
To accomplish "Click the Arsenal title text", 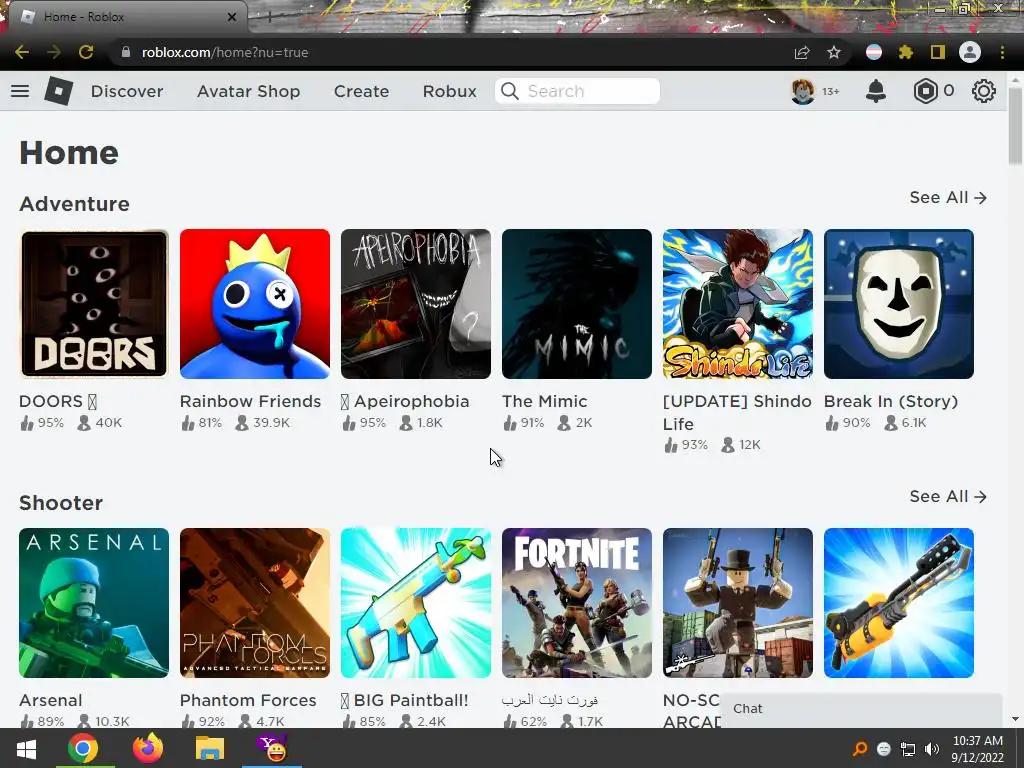I will (50, 700).
